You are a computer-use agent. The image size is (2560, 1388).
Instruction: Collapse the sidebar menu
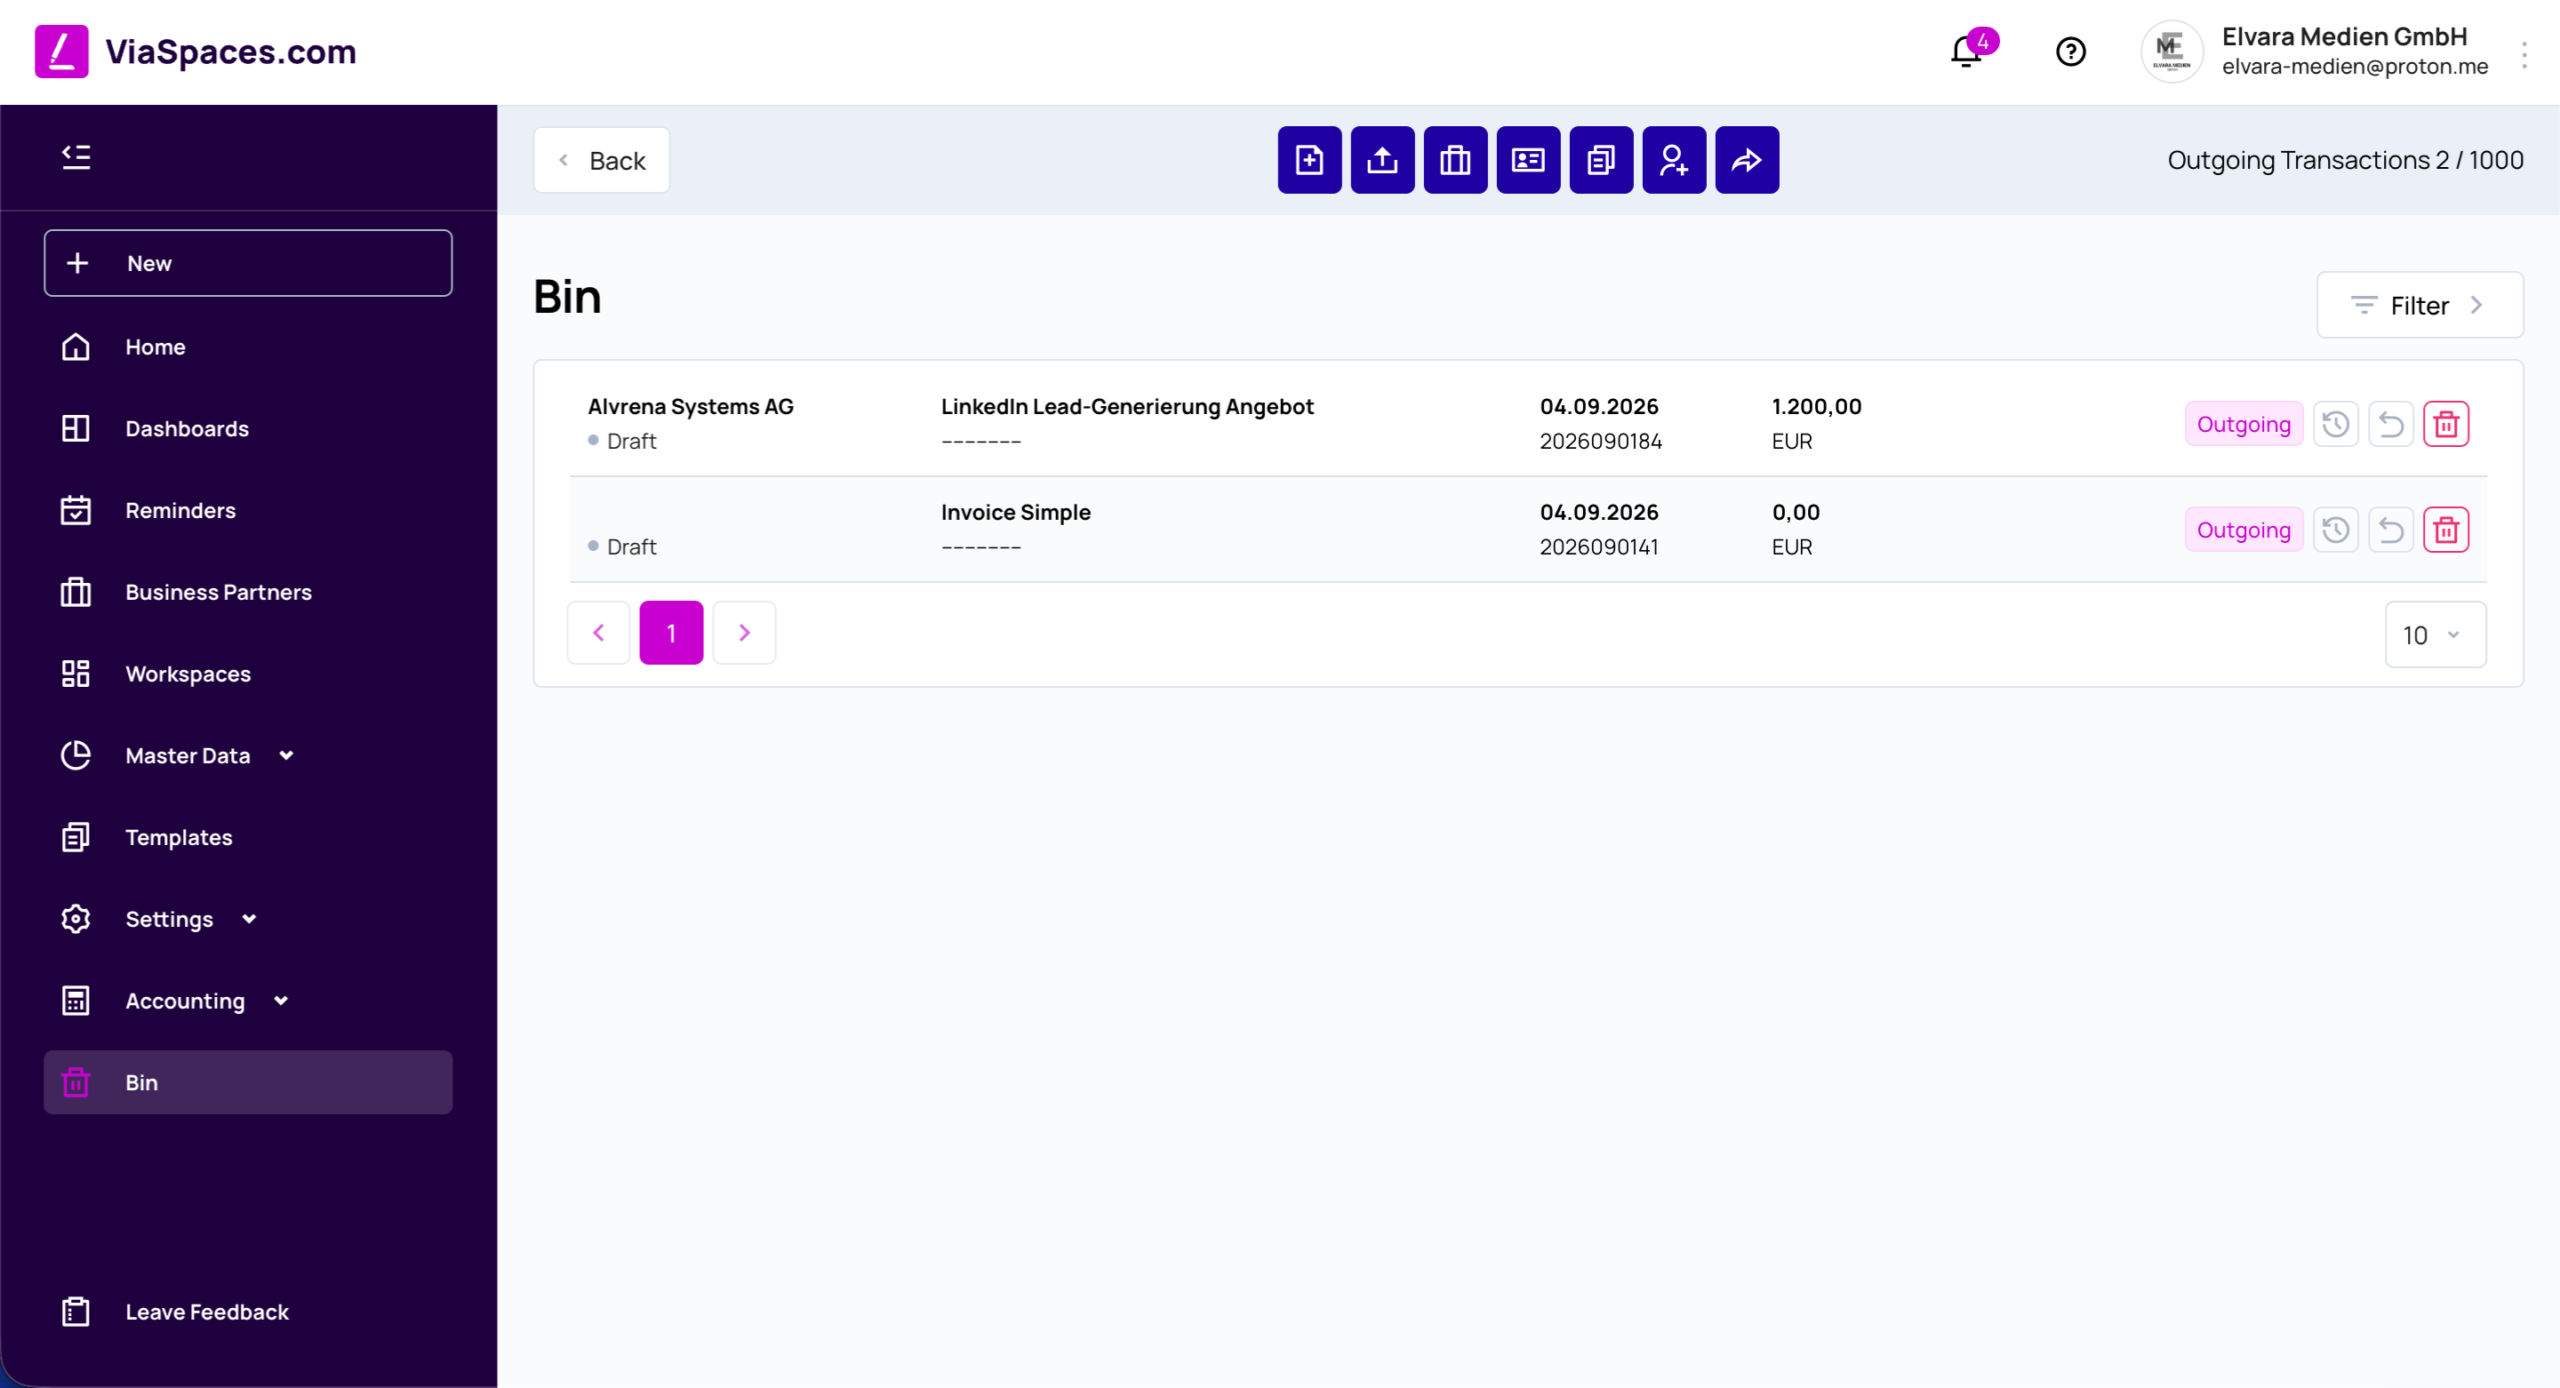pyautogui.click(x=76, y=157)
